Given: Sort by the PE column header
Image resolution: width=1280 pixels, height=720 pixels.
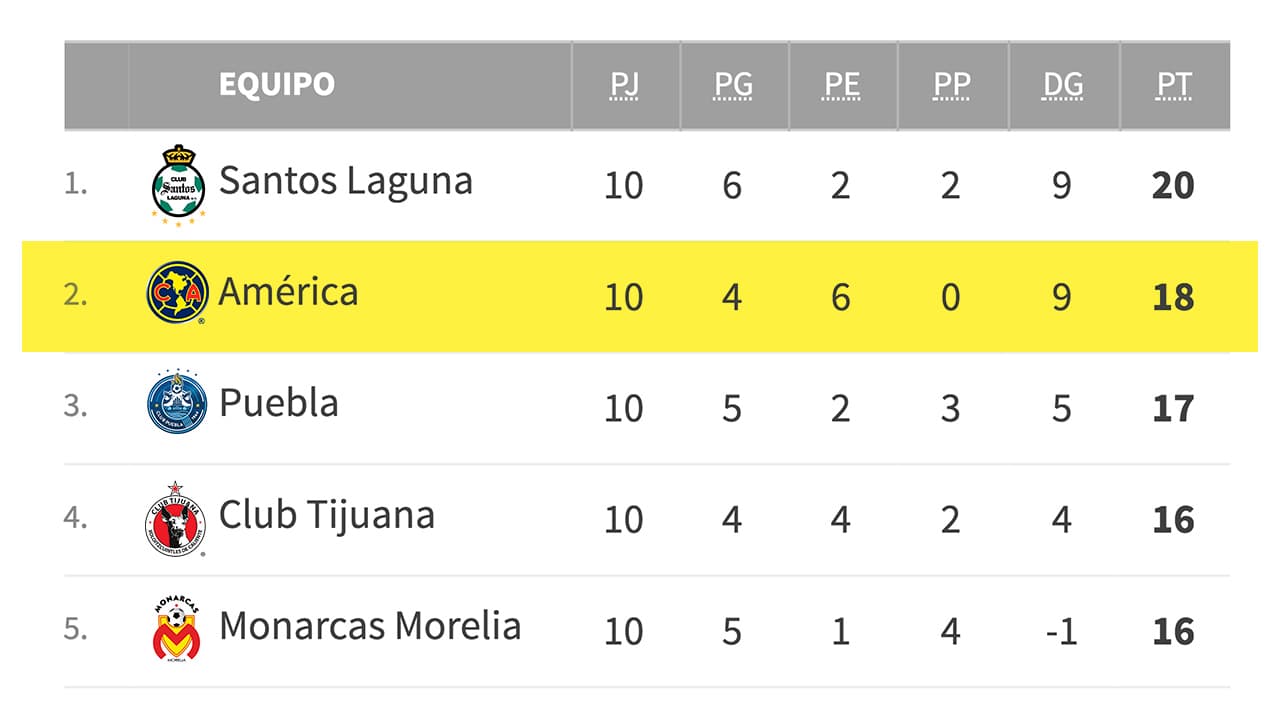Looking at the screenshot, I should point(842,85).
